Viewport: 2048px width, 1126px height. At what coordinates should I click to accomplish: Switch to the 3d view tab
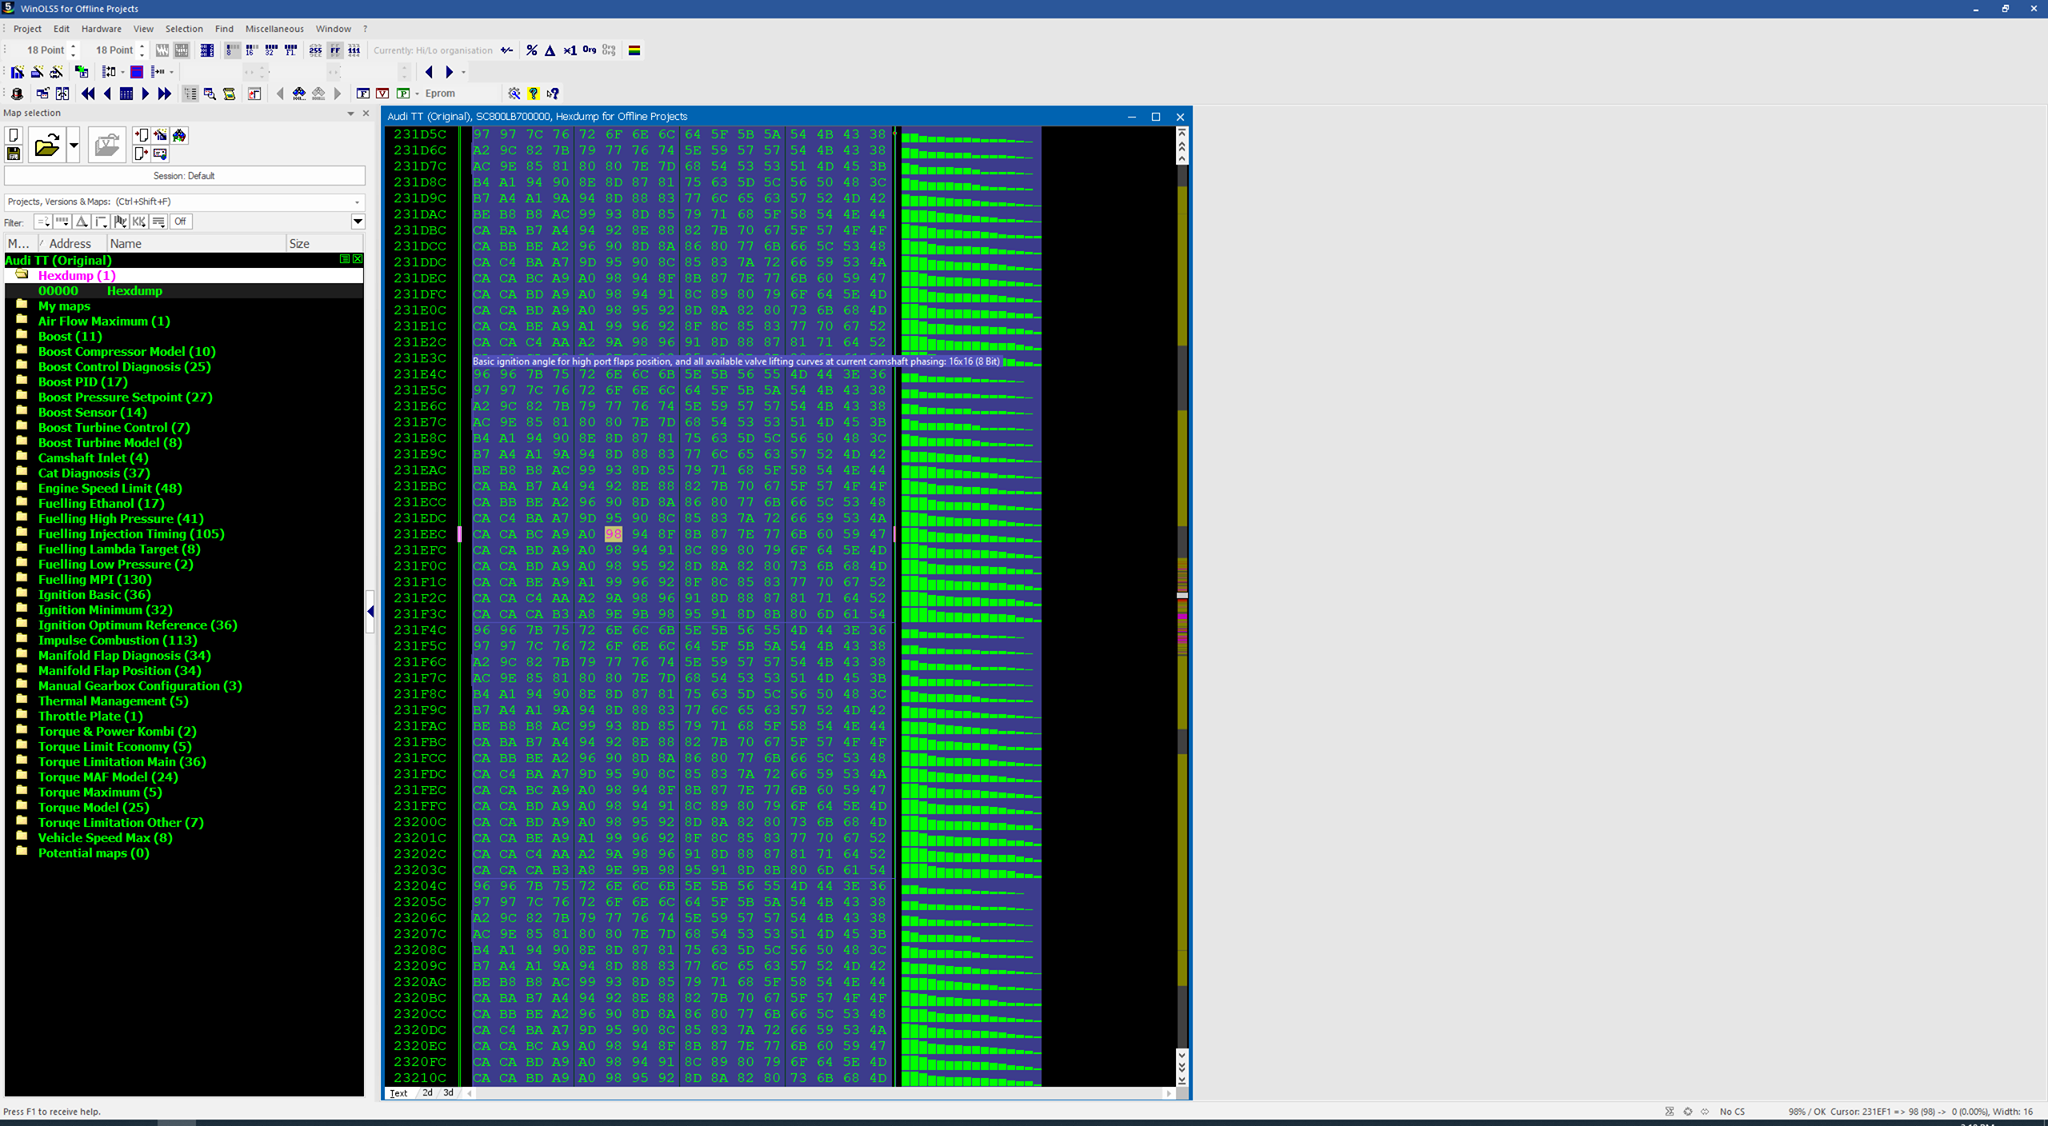(x=448, y=1093)
